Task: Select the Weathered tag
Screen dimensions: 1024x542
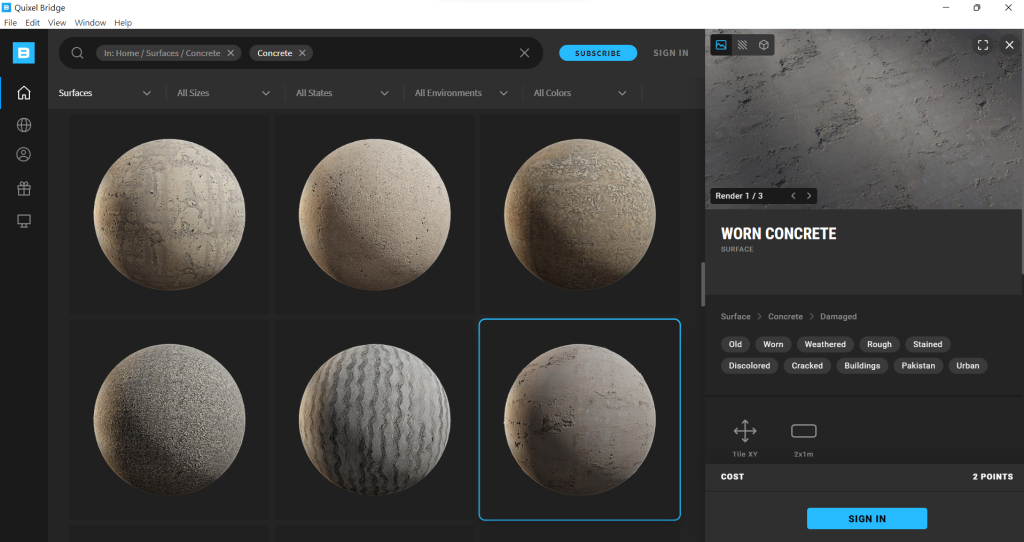Action: click(x=825, y=344)
